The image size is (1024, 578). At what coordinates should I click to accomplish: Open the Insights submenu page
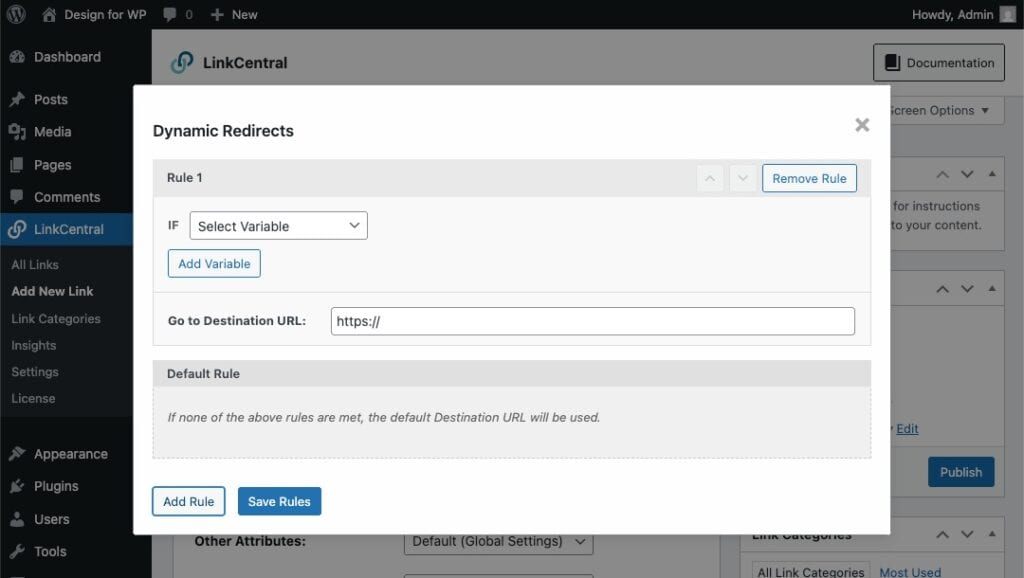(x=34, y=345)
